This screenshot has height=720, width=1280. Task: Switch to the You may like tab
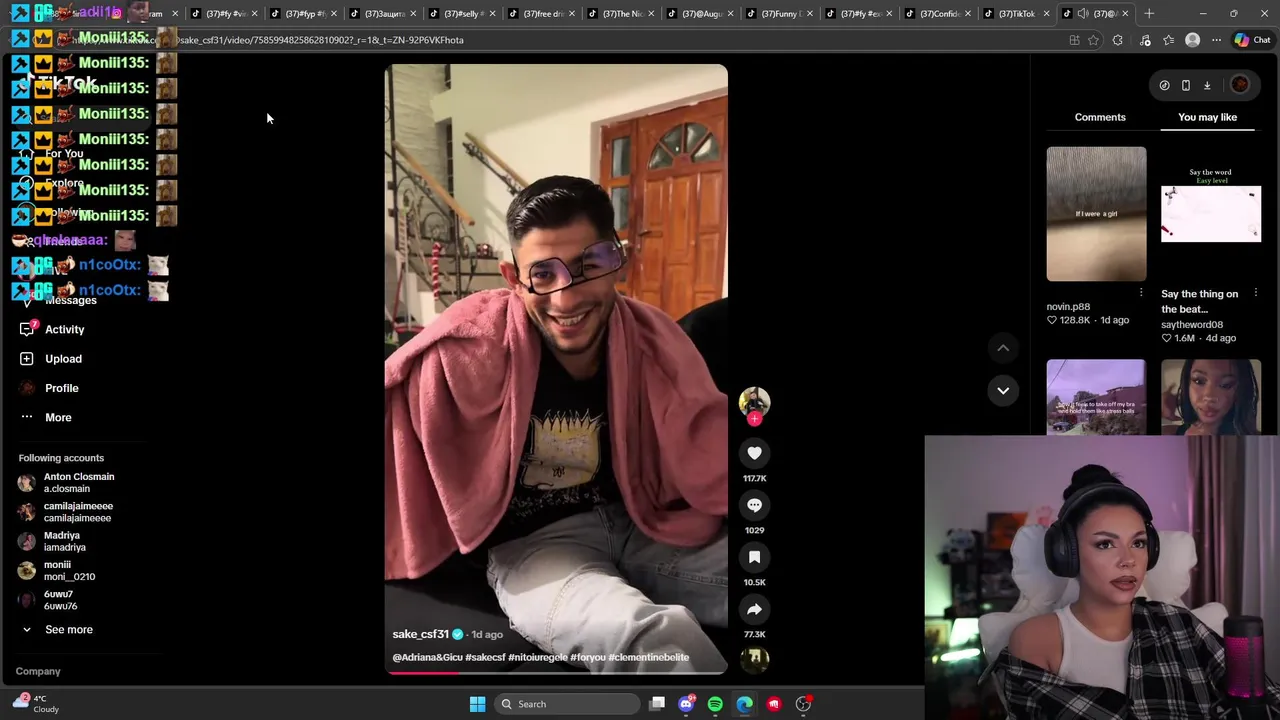(x=1207, y=117)
